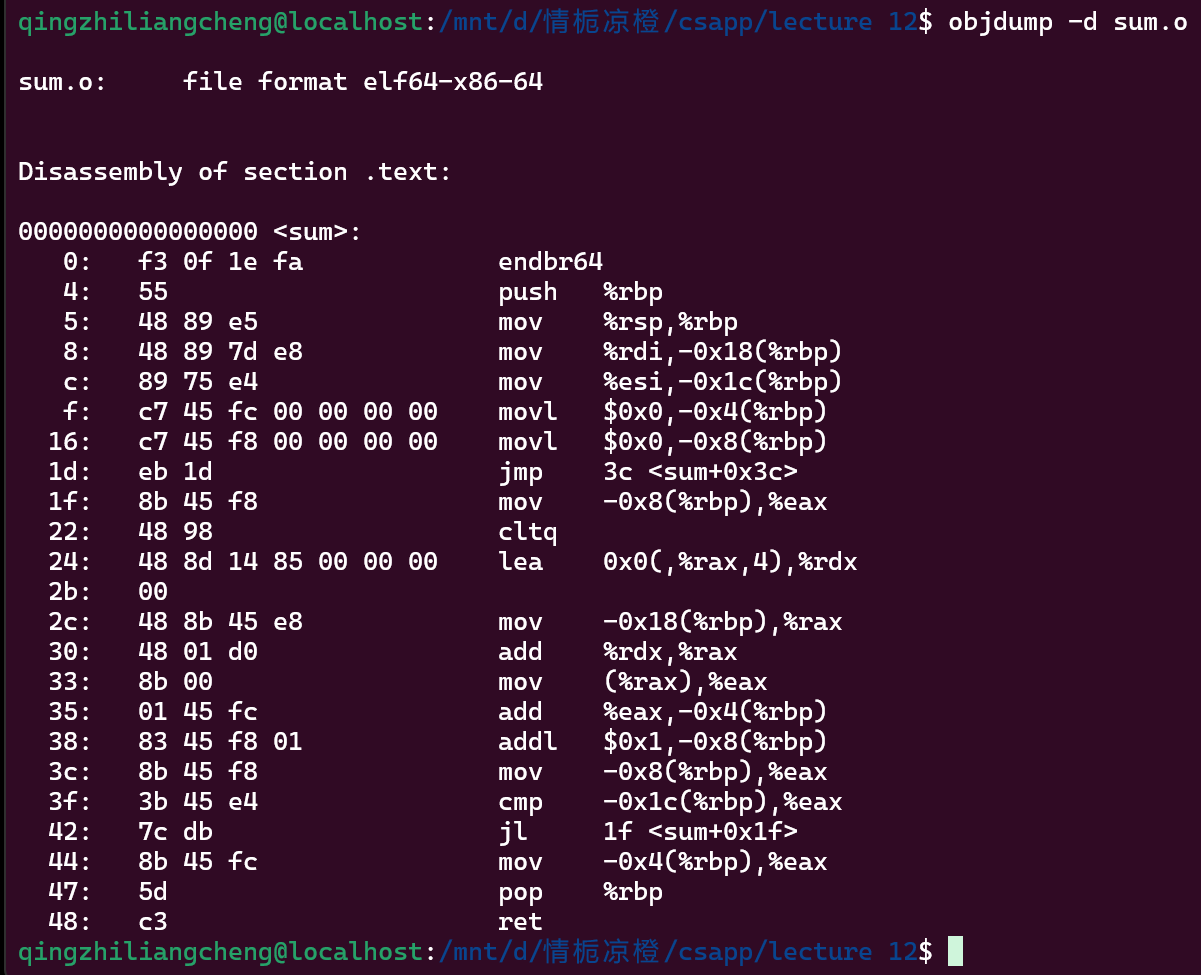Click the 'cltq' instruction
1201x975 pixels.
coord(528,532)
